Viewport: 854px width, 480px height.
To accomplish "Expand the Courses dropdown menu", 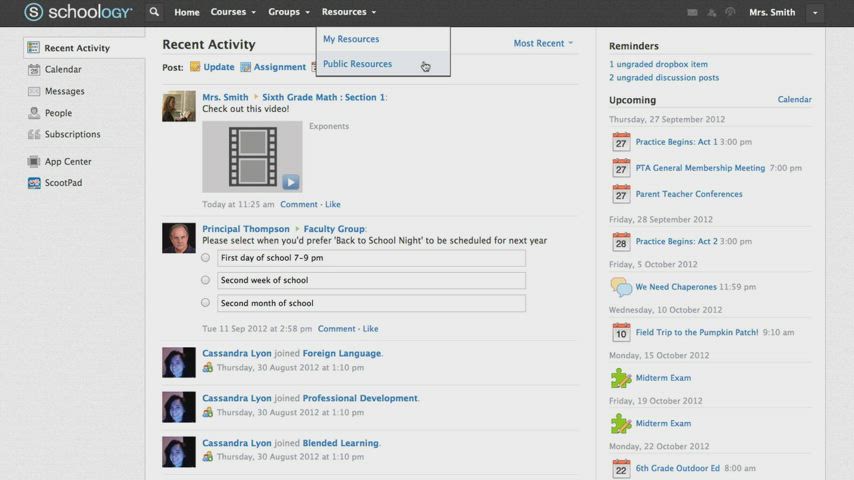I will tap(232, 12).
